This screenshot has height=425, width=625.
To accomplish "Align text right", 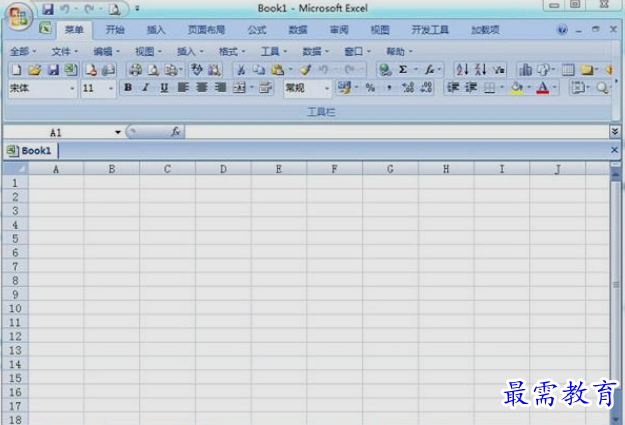I will tap(220, 87).
